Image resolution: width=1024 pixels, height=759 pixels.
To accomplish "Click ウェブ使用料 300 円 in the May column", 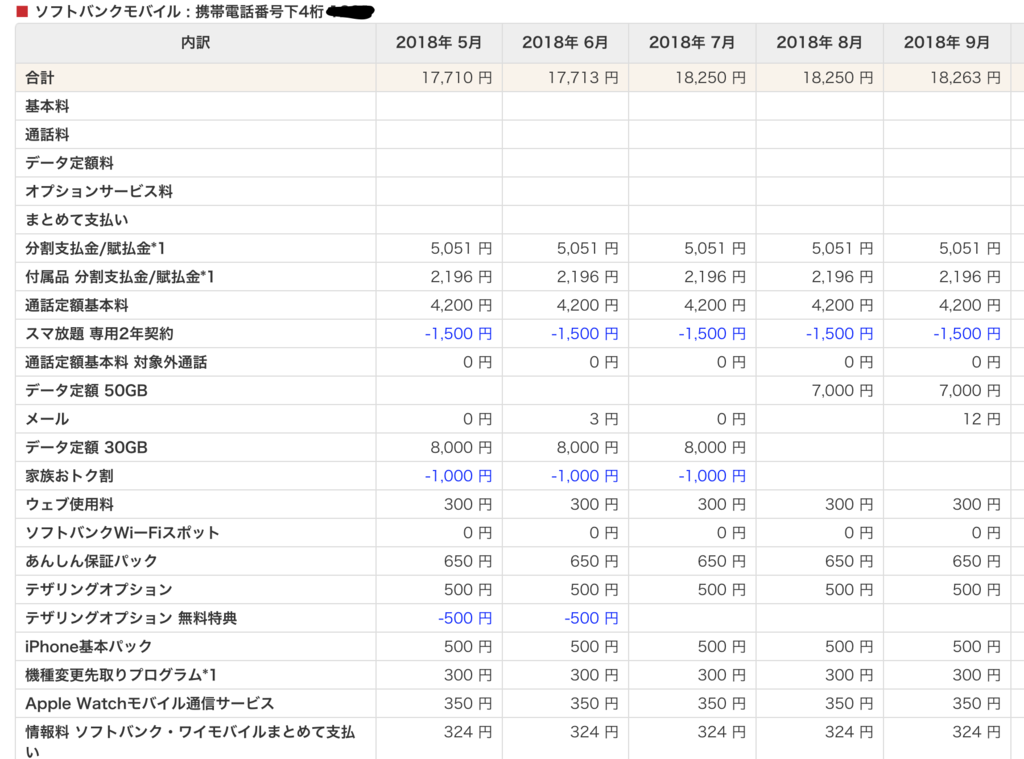I will [x=468, y=504].
